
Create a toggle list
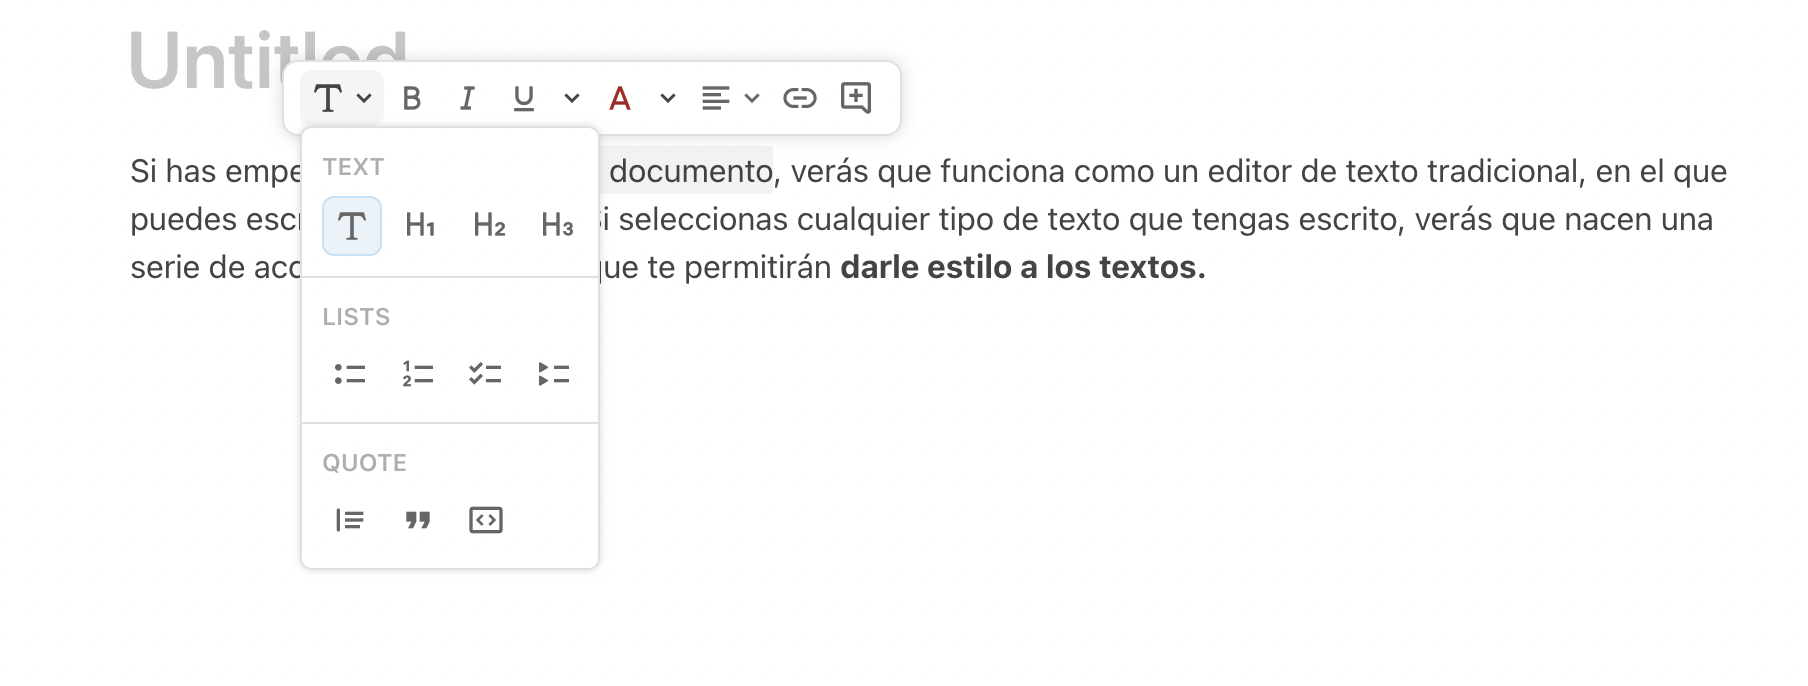click(553, 374)
